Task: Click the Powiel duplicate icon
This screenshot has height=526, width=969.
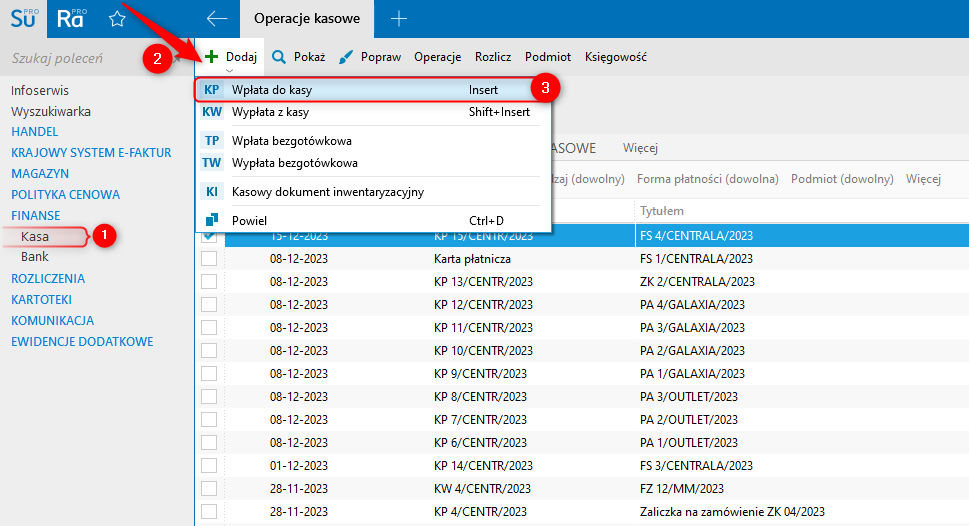Action: pos(212,220)
